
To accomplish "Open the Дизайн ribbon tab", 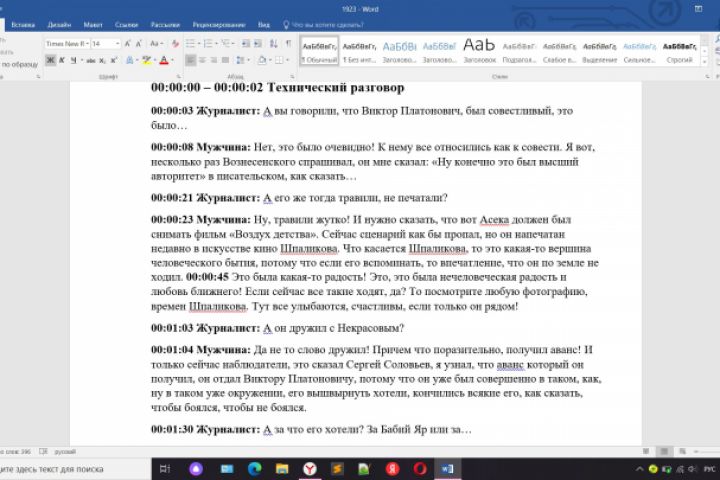I will 59,25.
